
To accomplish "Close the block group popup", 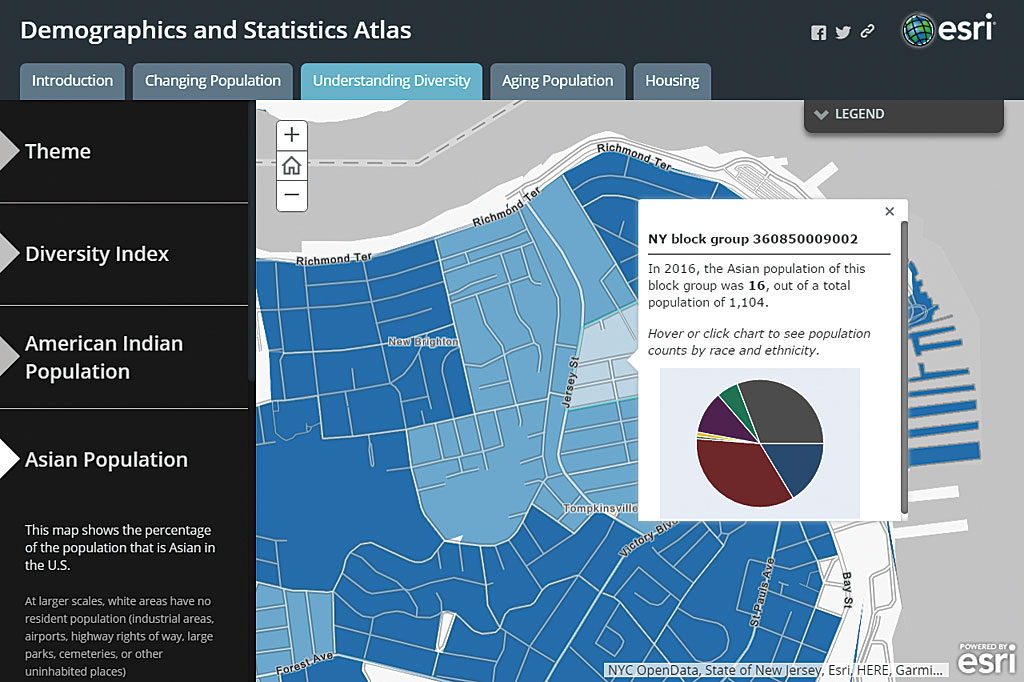I will 890,211.
